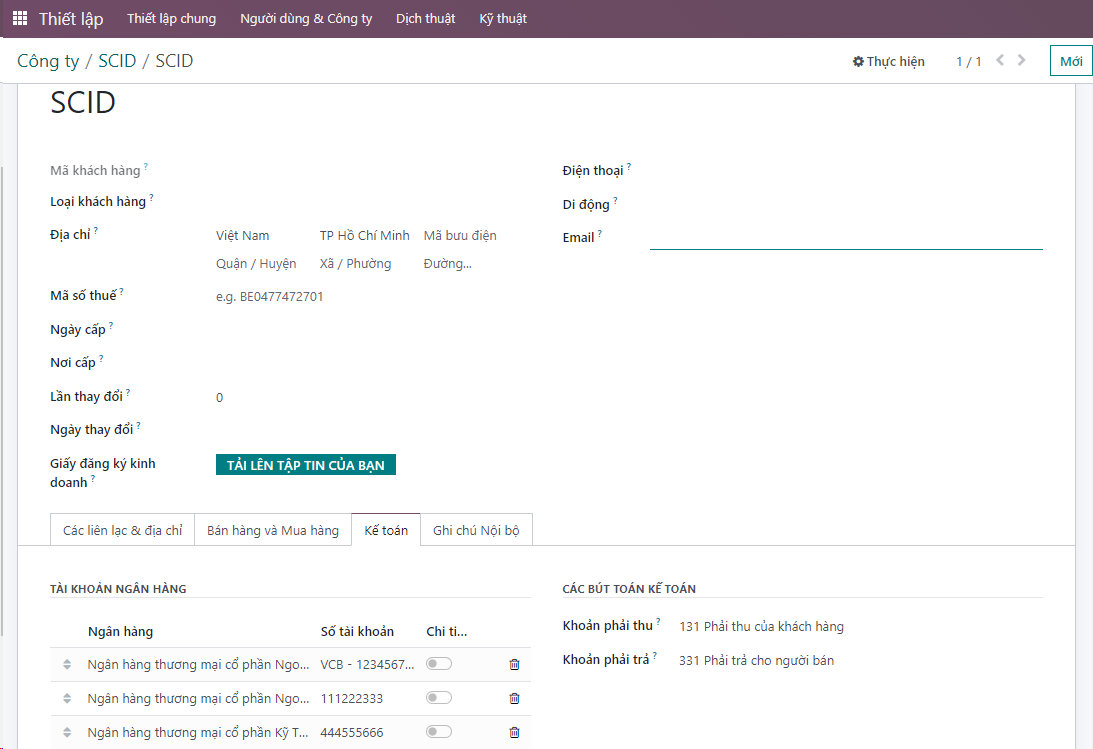
Task: Toggle the switch on 444555666 row
Action: click(x=439, y=732)
